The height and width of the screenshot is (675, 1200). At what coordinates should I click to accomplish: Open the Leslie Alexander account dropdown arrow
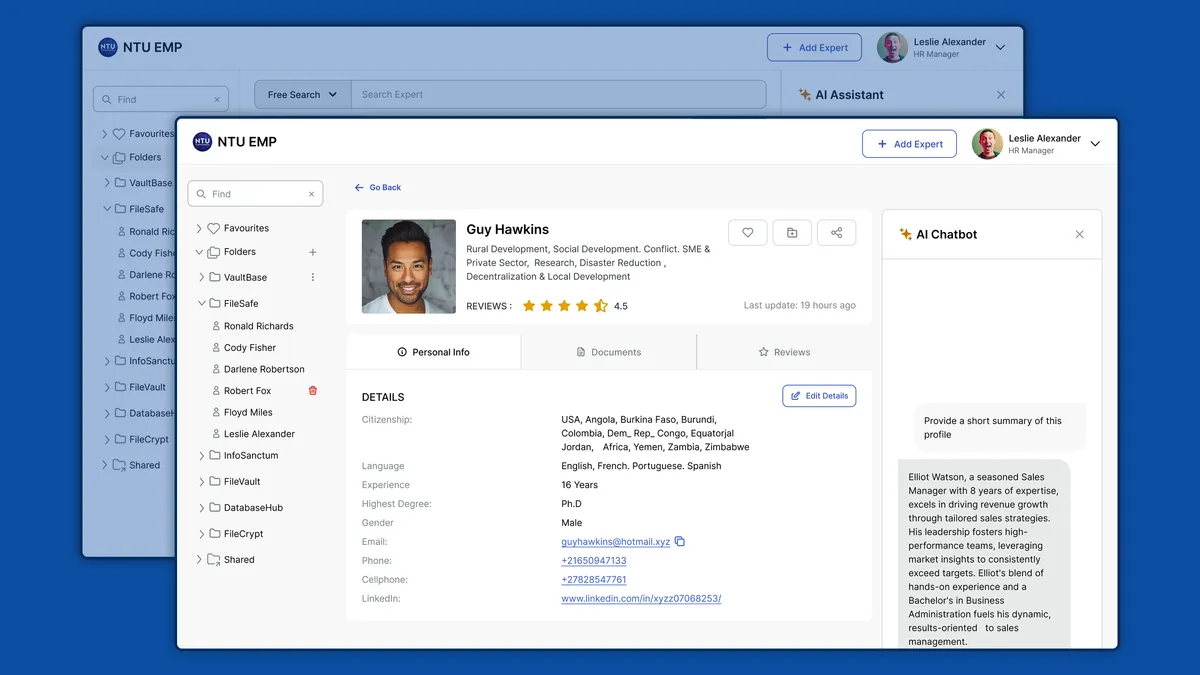(x=1095, y=144)
